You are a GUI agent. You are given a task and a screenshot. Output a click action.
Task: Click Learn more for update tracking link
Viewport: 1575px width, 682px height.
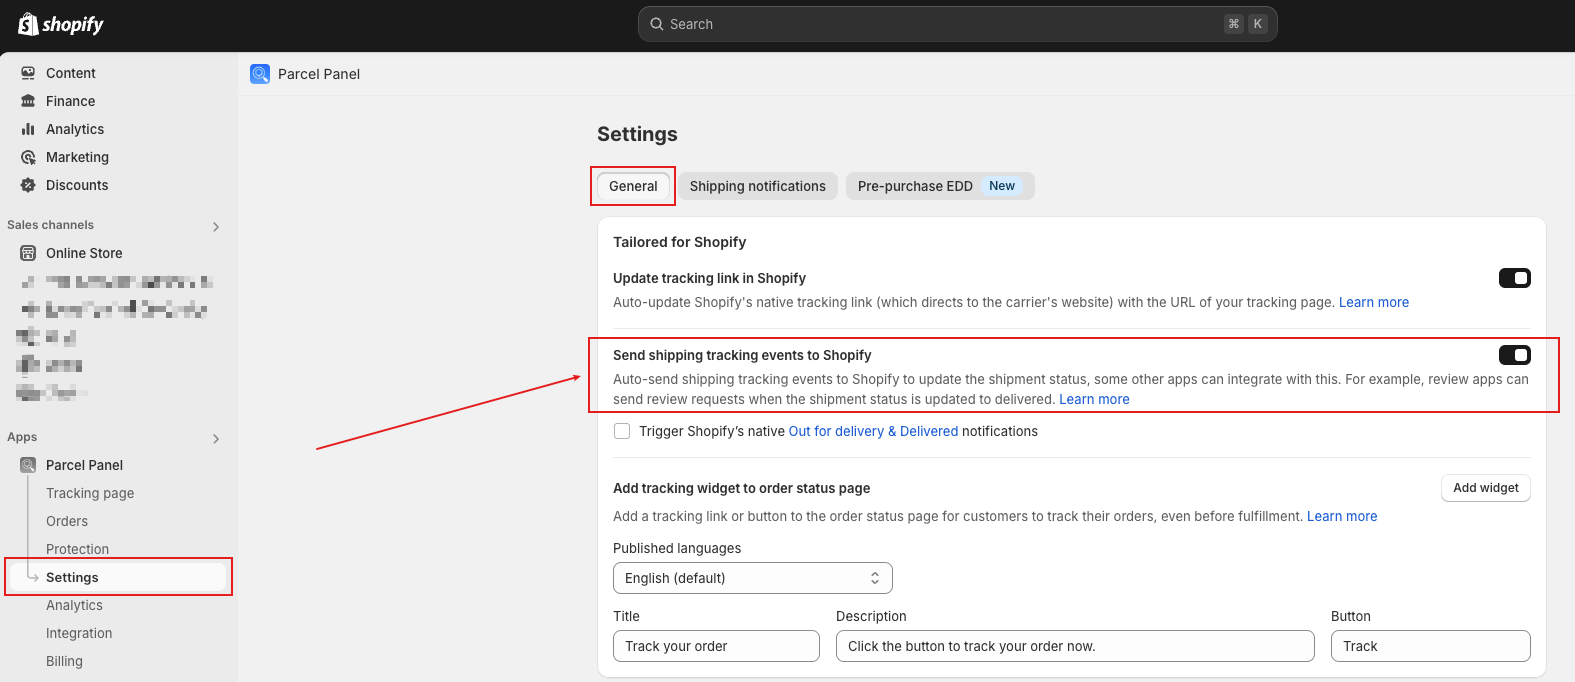[x=1374, y=302]
